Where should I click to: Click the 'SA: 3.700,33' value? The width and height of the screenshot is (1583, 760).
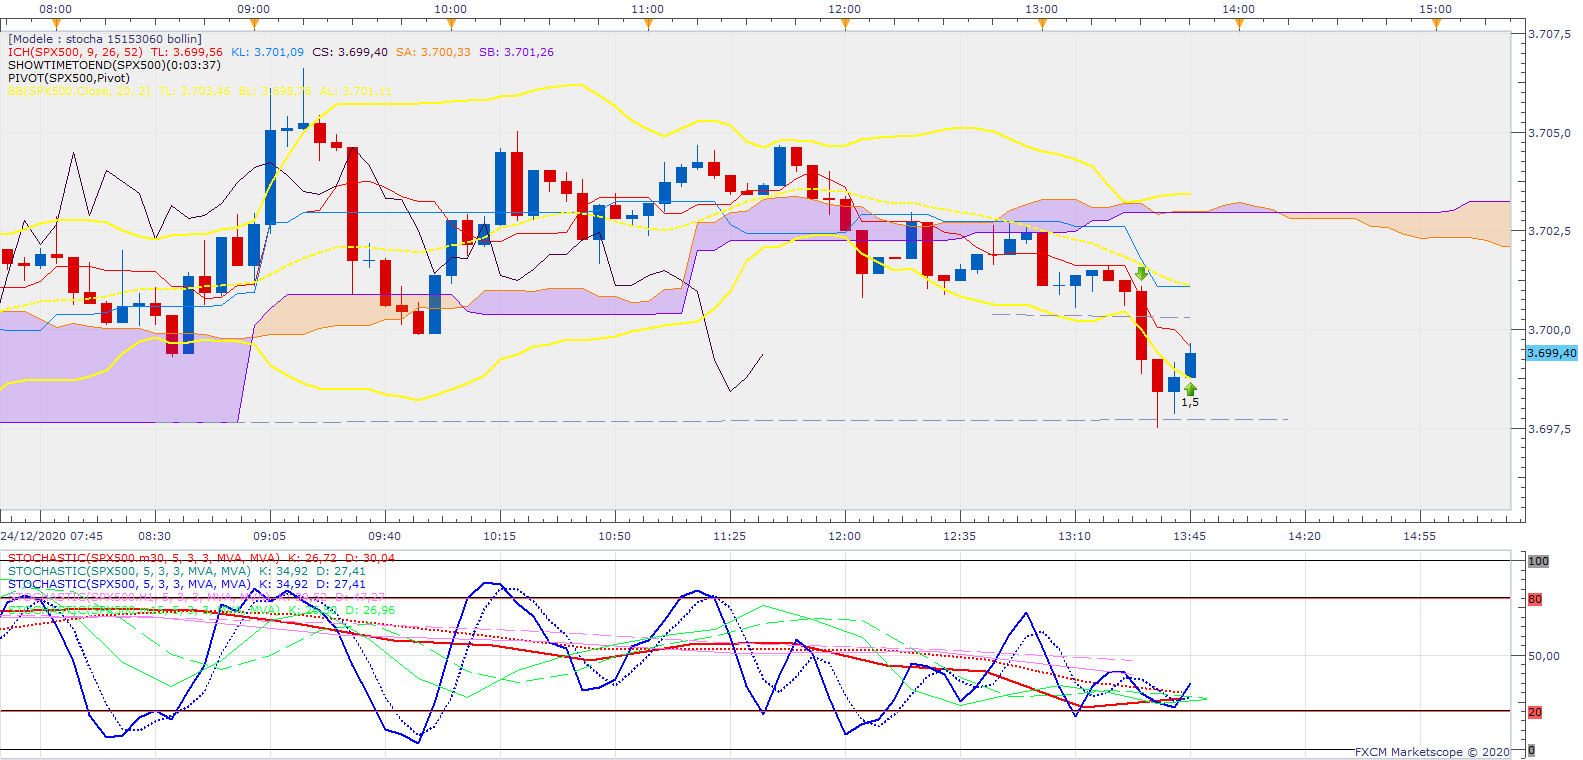pyautogui.click(x=433, y=52)
